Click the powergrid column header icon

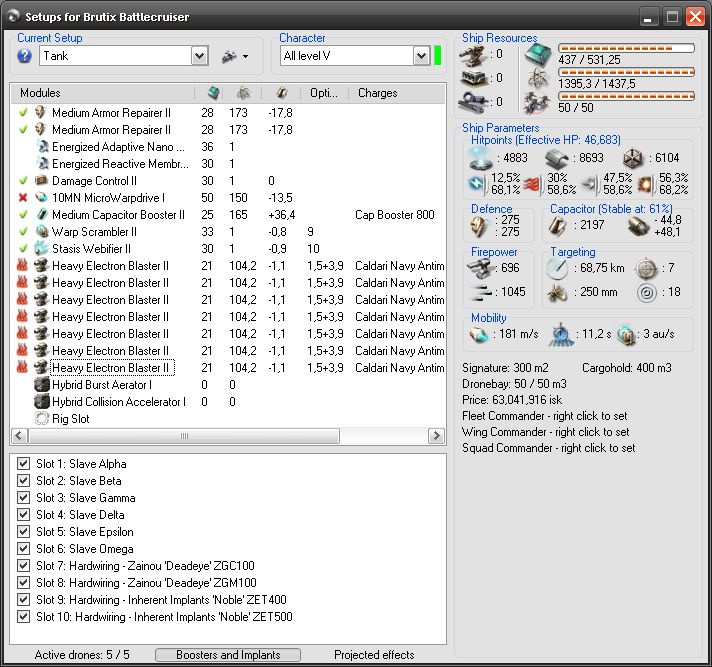[x=243, y=93]
